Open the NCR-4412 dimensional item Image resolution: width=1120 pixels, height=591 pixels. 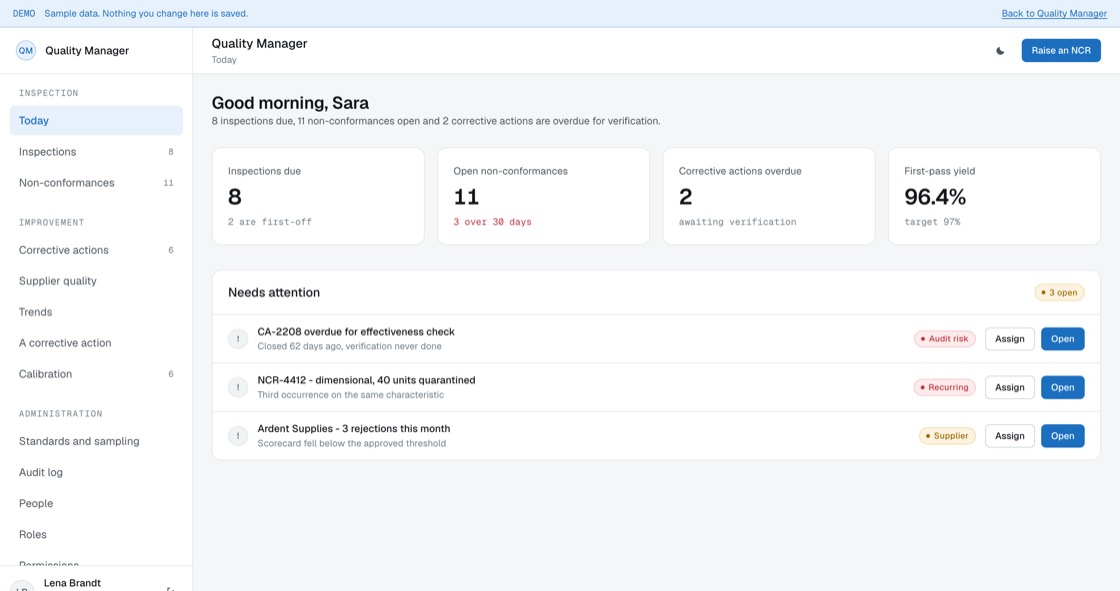pyautogui.click(x=1062, y=387)
